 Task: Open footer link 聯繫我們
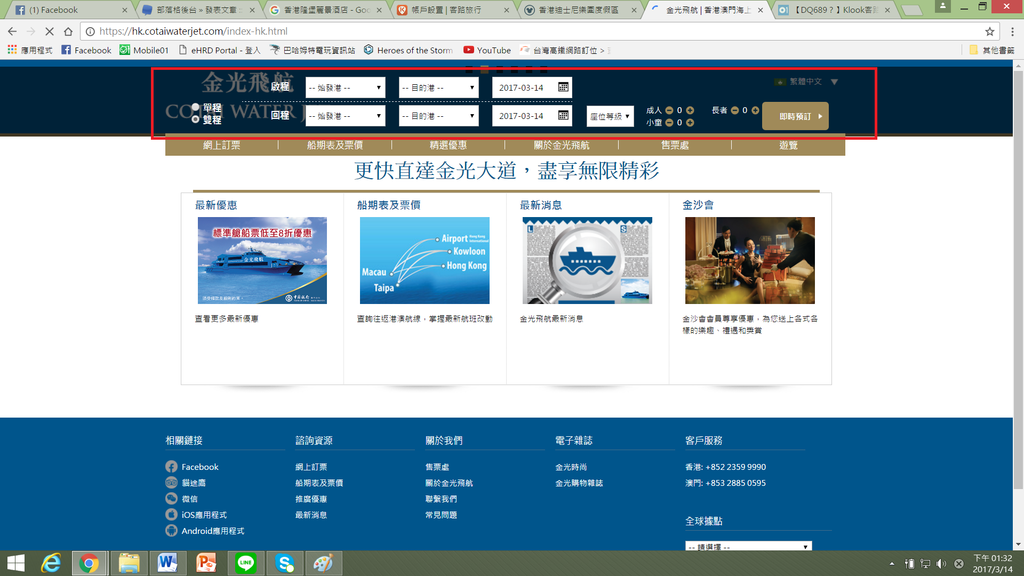(x=441, y=499)
